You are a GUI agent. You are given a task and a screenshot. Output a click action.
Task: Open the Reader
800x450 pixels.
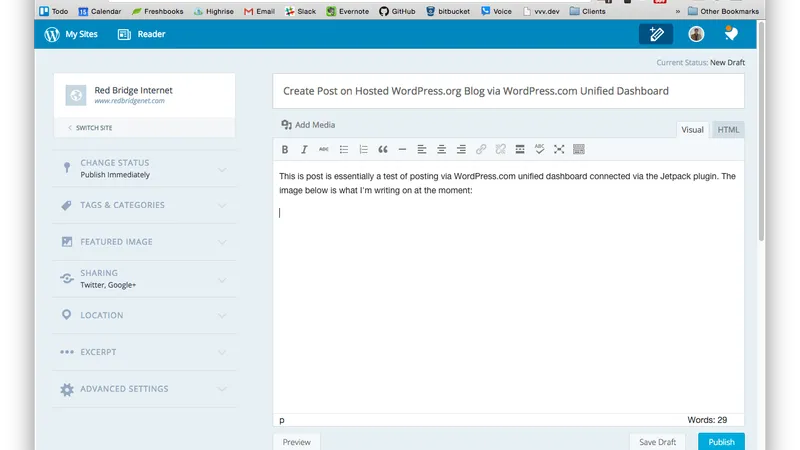pos(141,34)
